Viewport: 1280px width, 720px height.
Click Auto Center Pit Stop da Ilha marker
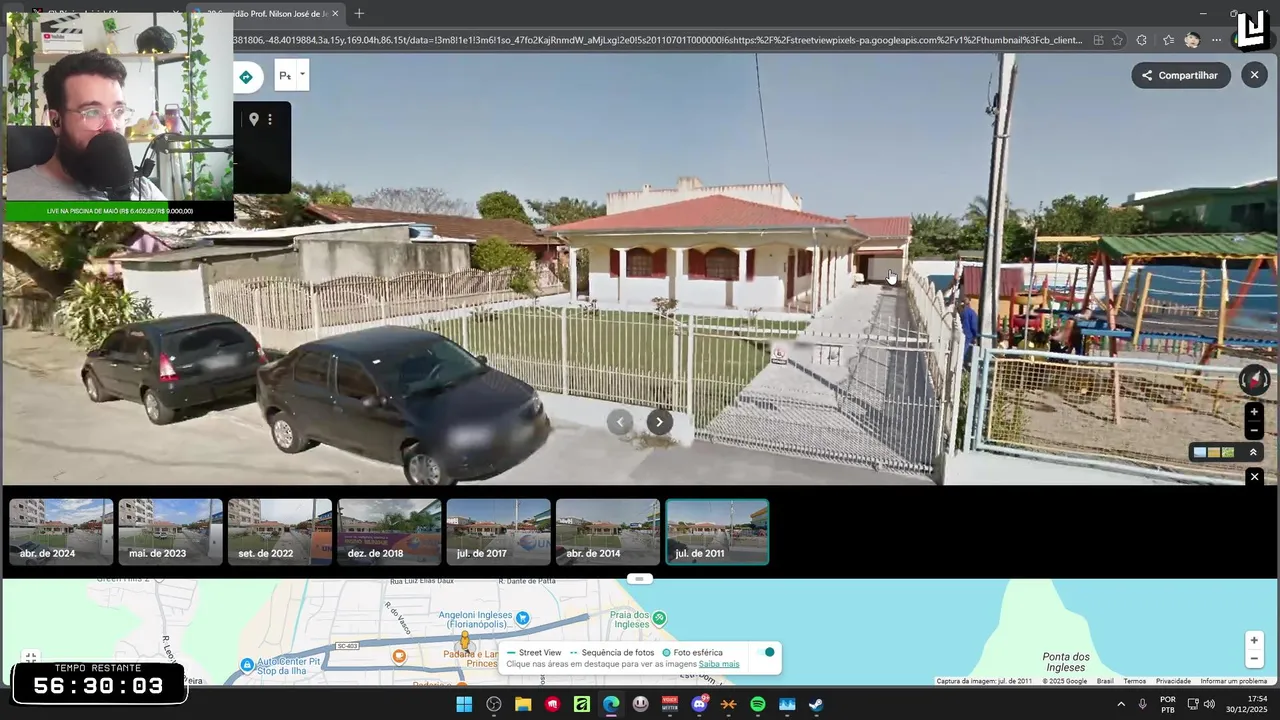[x=247, y=664]
